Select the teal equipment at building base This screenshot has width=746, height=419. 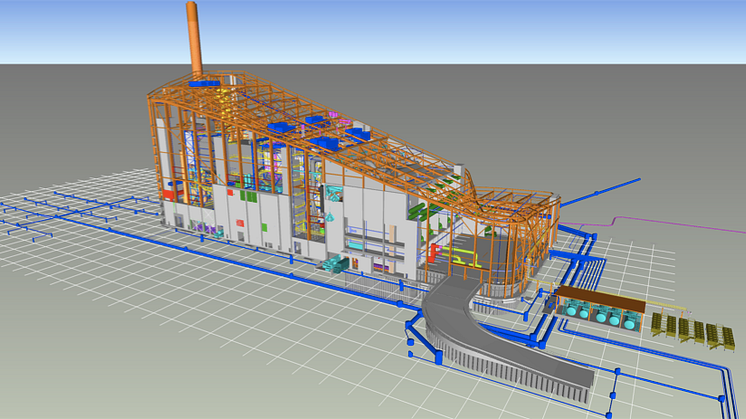(335, 264)
